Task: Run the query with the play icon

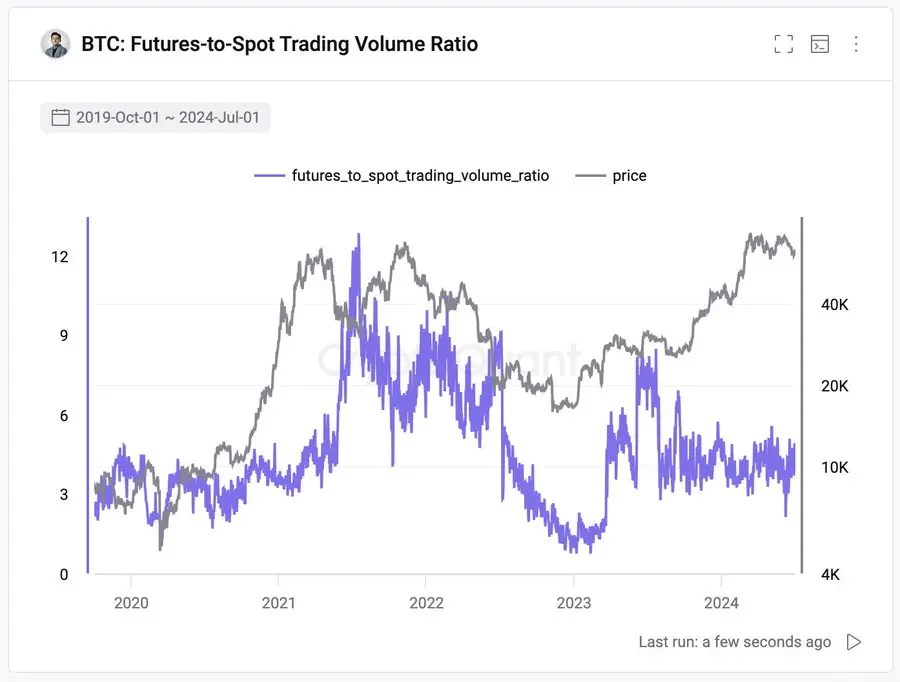Action: (851, 642)
